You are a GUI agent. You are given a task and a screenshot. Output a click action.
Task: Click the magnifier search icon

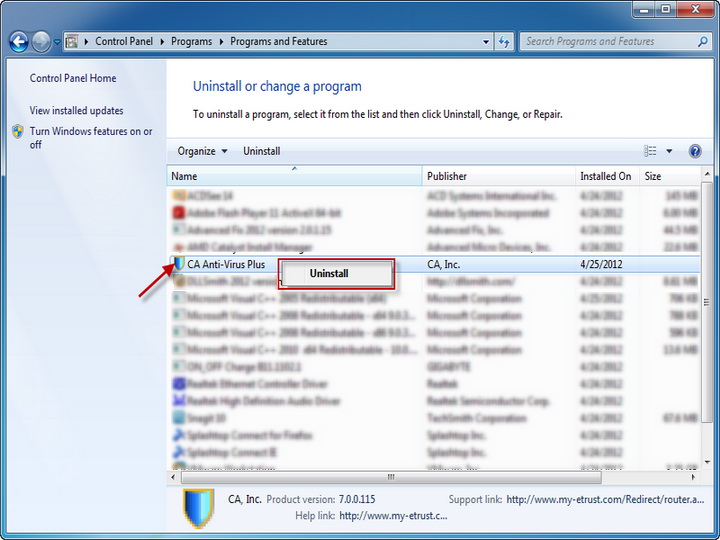pyautogui.click(x=702, y=42)
